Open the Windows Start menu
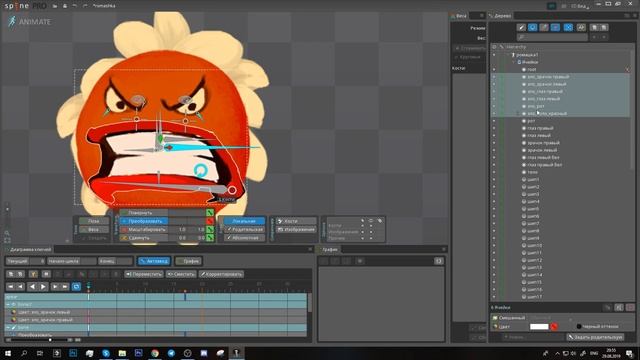This screenshot has width=640, height=360. pos(8,353)
